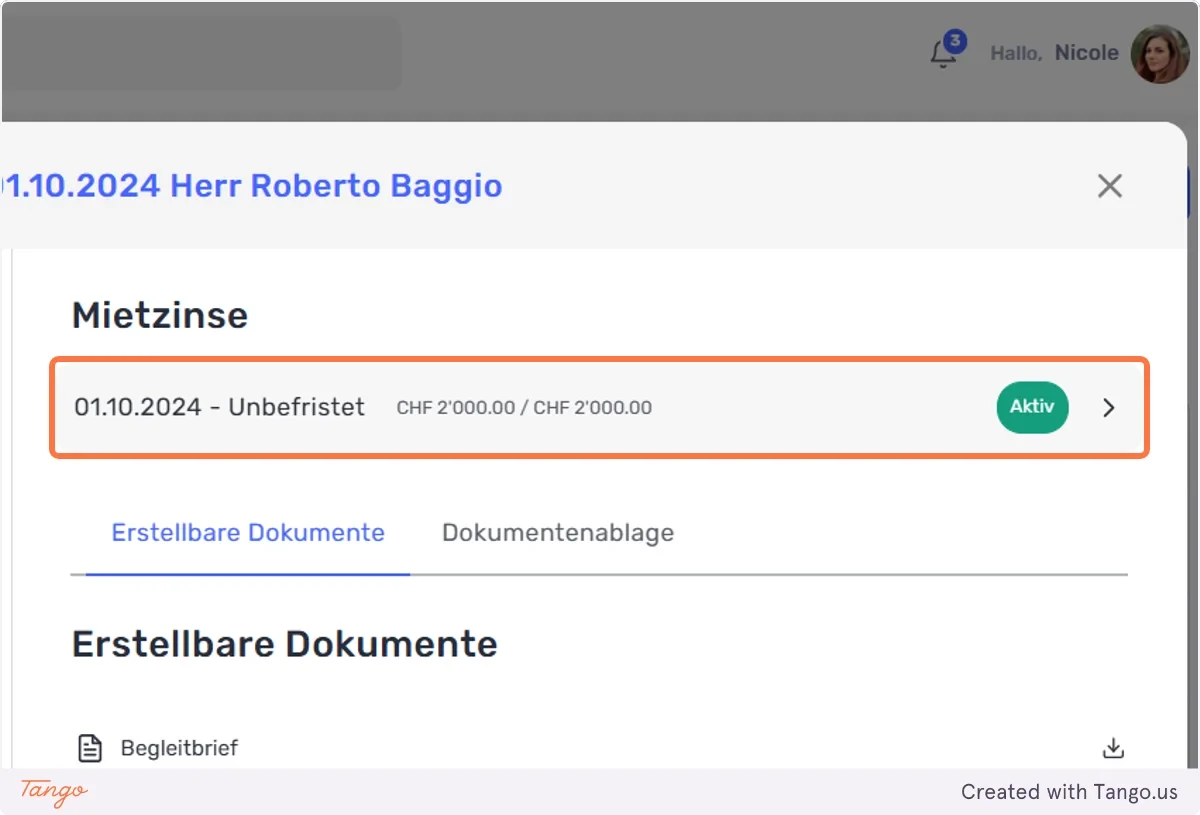
Task: Click the CHF 2'000.00 rent amount text
Action: tap(524, 408)
